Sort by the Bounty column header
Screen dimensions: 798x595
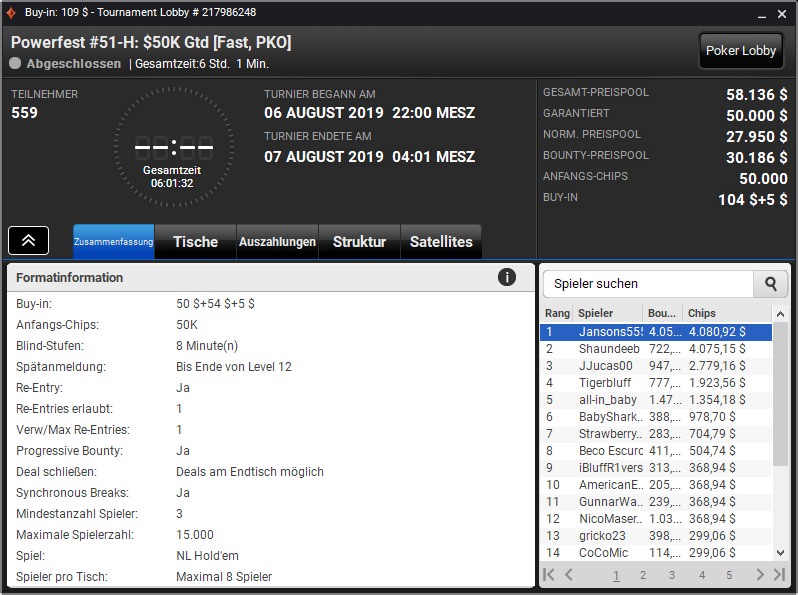tap(663, 313)
